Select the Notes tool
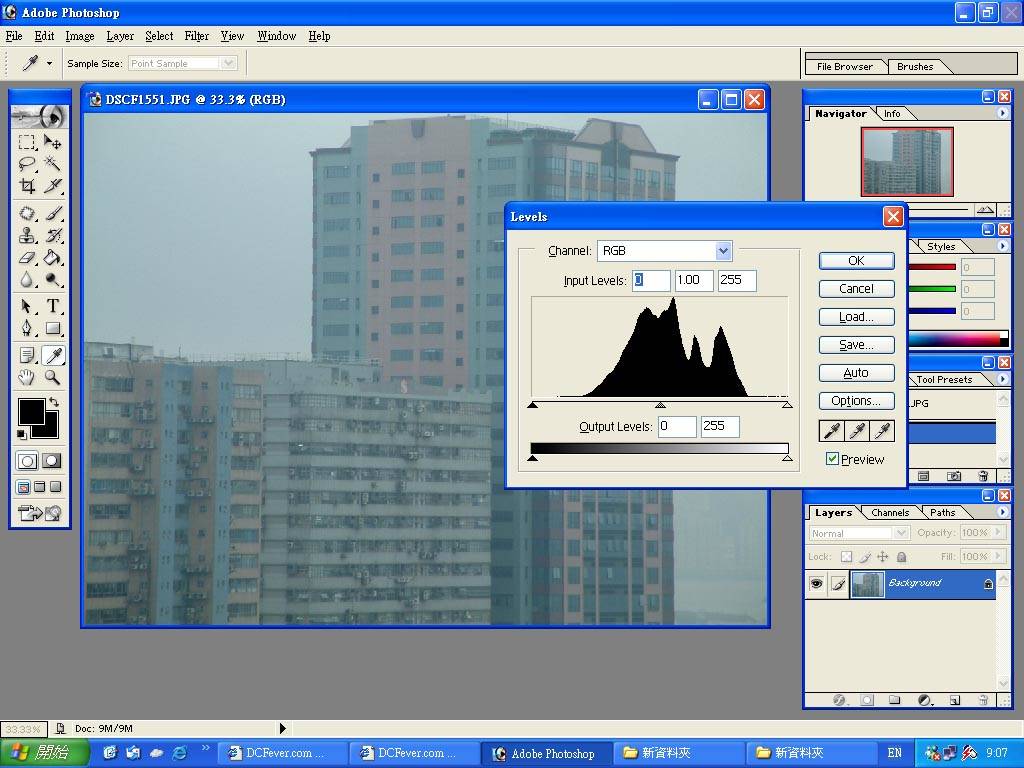Viewport: 1024px width, 768px height. click(x=27, y=355)
